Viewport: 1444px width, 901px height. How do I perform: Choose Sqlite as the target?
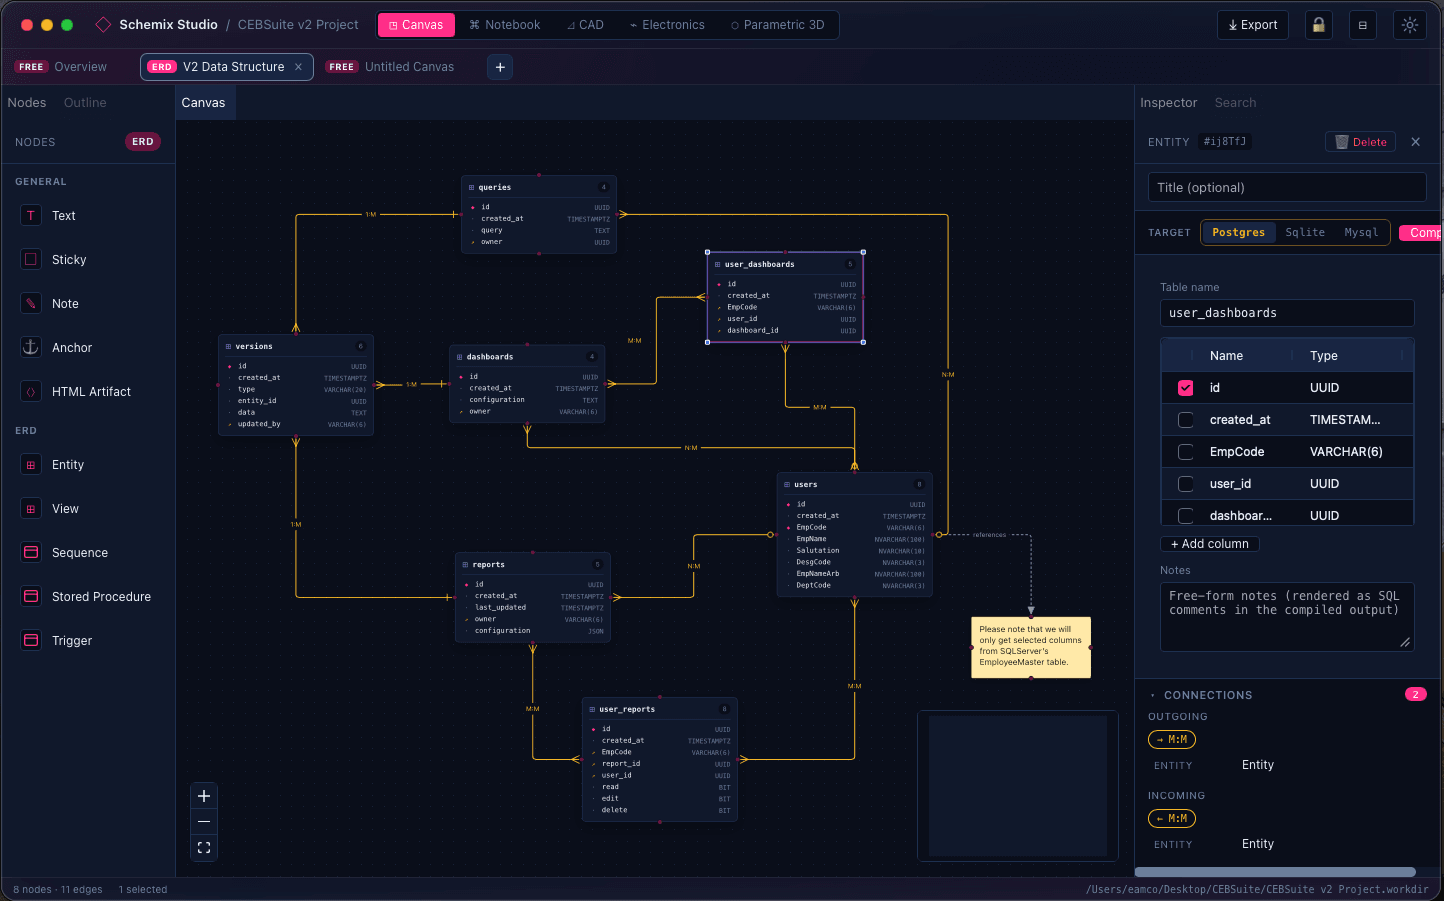tap(1305, 232)
